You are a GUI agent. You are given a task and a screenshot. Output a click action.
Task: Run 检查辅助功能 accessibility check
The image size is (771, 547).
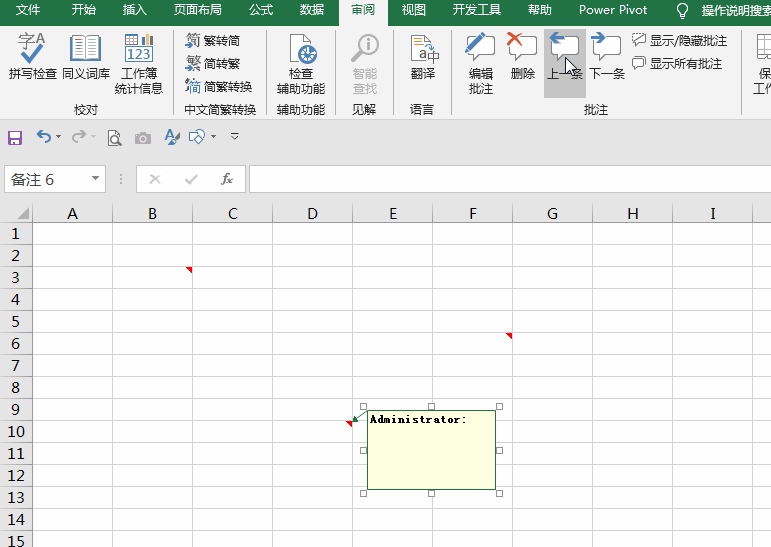[300, 63]
